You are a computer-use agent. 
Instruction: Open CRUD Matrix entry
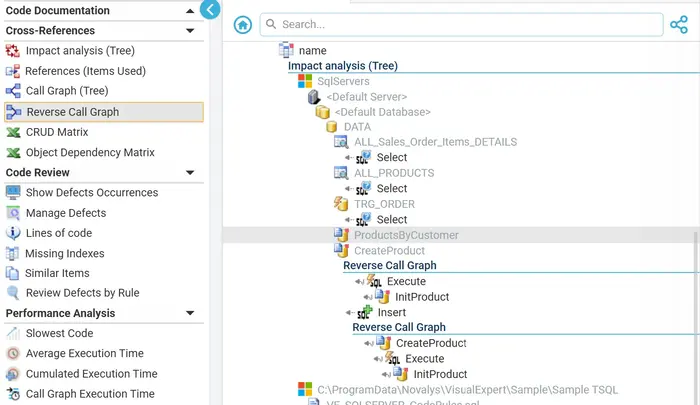click(57, 132)
